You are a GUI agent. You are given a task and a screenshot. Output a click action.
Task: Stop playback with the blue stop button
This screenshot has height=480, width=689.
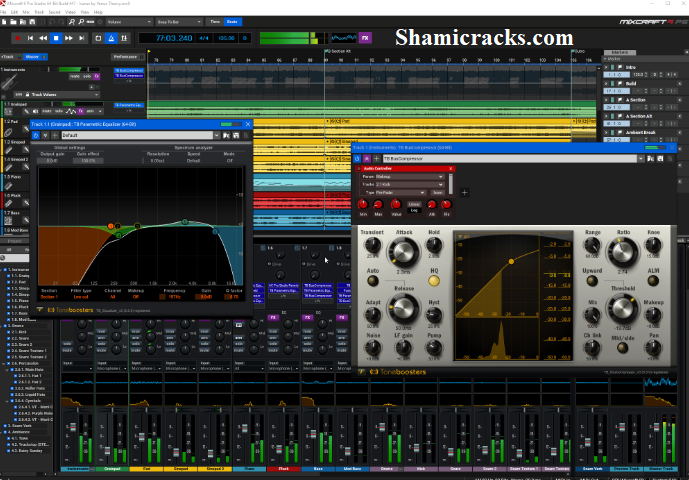tap(56, 38)
